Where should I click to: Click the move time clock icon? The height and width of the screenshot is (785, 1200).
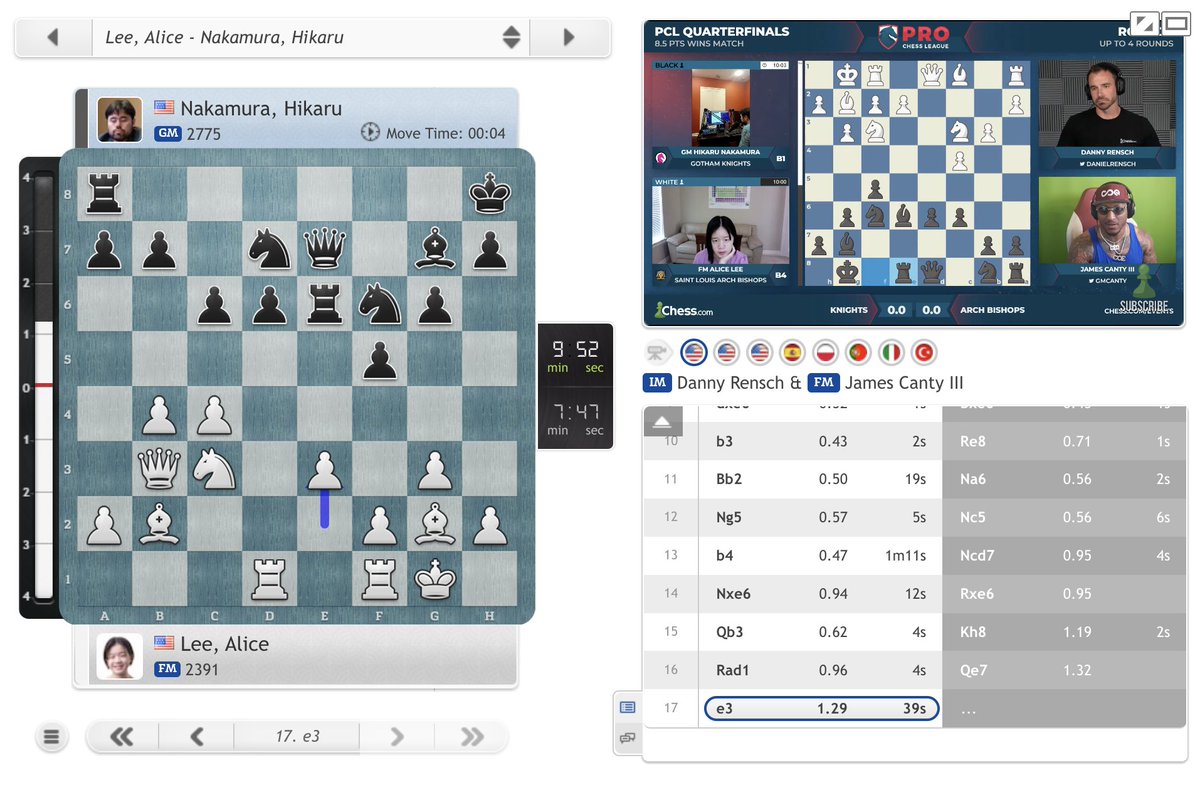click(370, 133)
